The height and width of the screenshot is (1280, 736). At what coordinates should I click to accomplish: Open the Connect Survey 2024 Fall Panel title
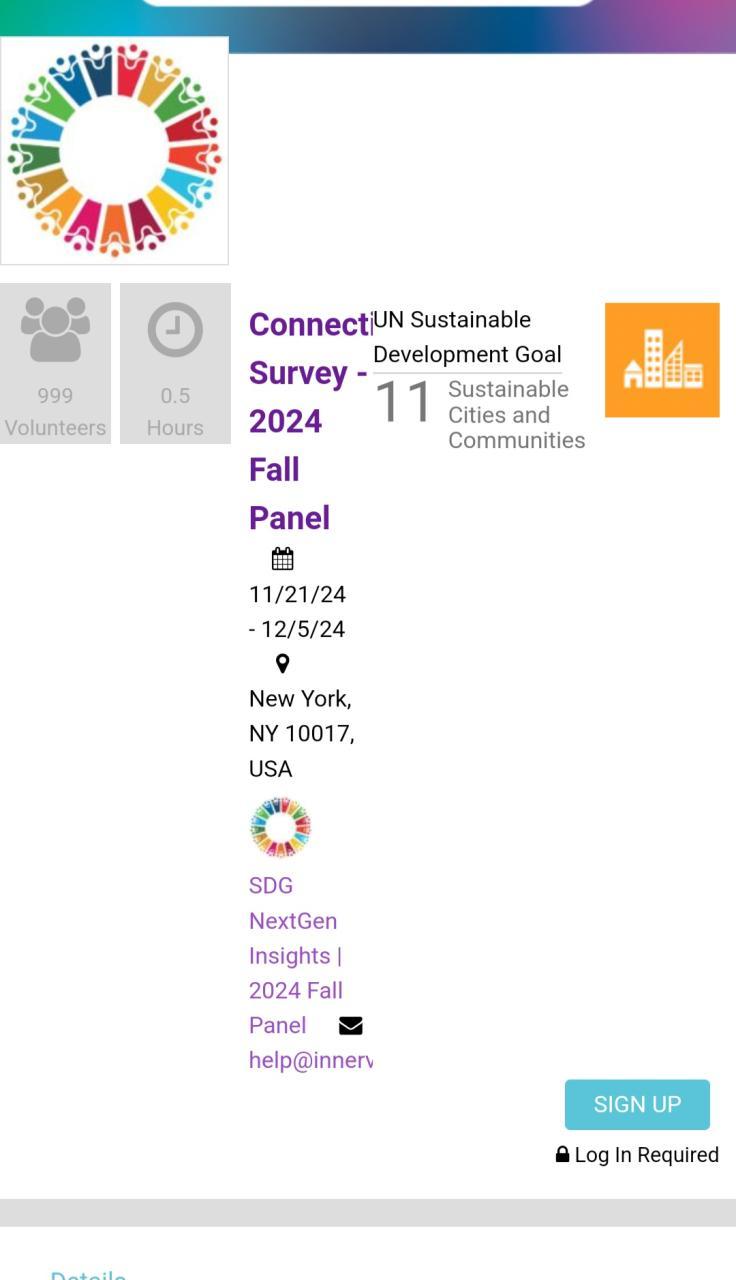click(x=298, y=420)
